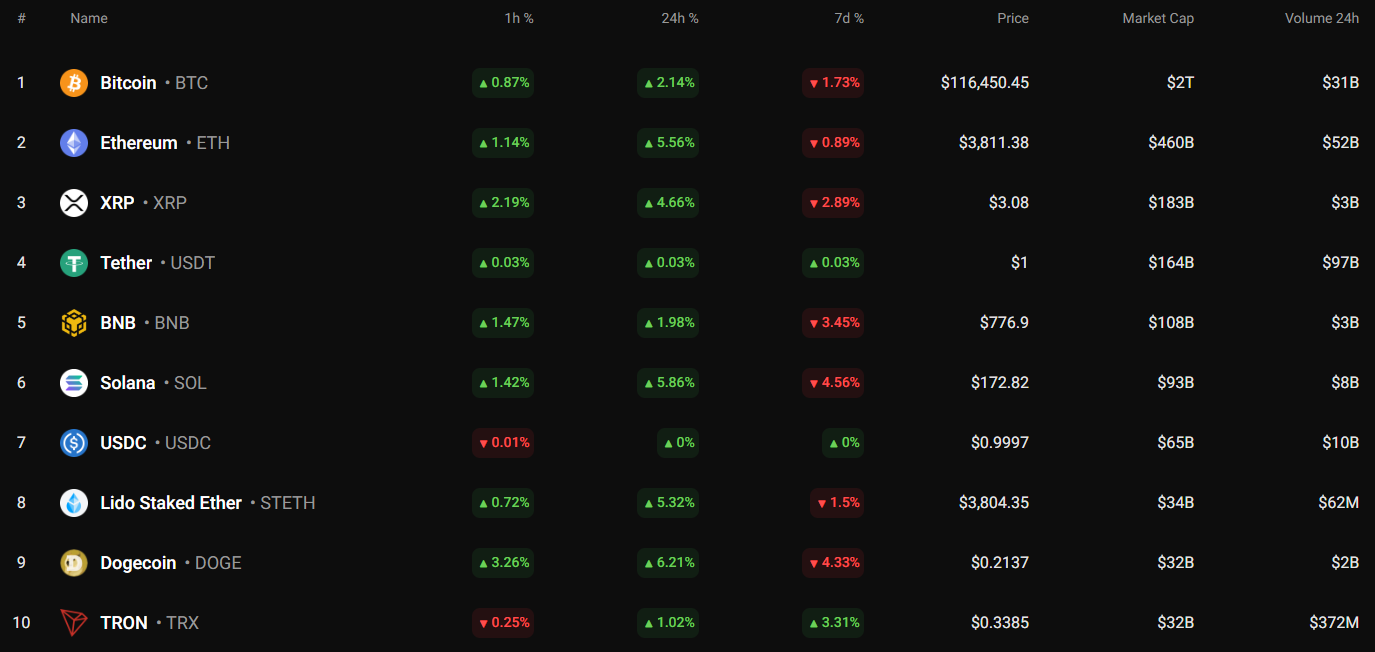Click the BNB logo icon
1375x652 pixels.
click(74, 323)
